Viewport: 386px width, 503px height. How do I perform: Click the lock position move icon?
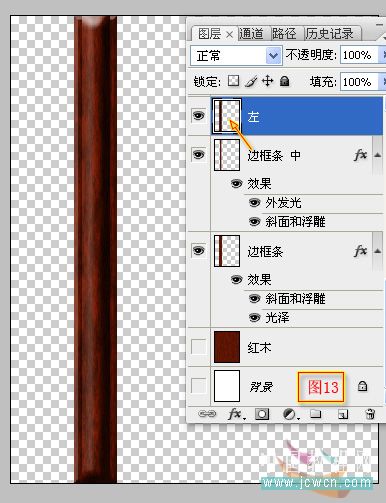point(267,81)
